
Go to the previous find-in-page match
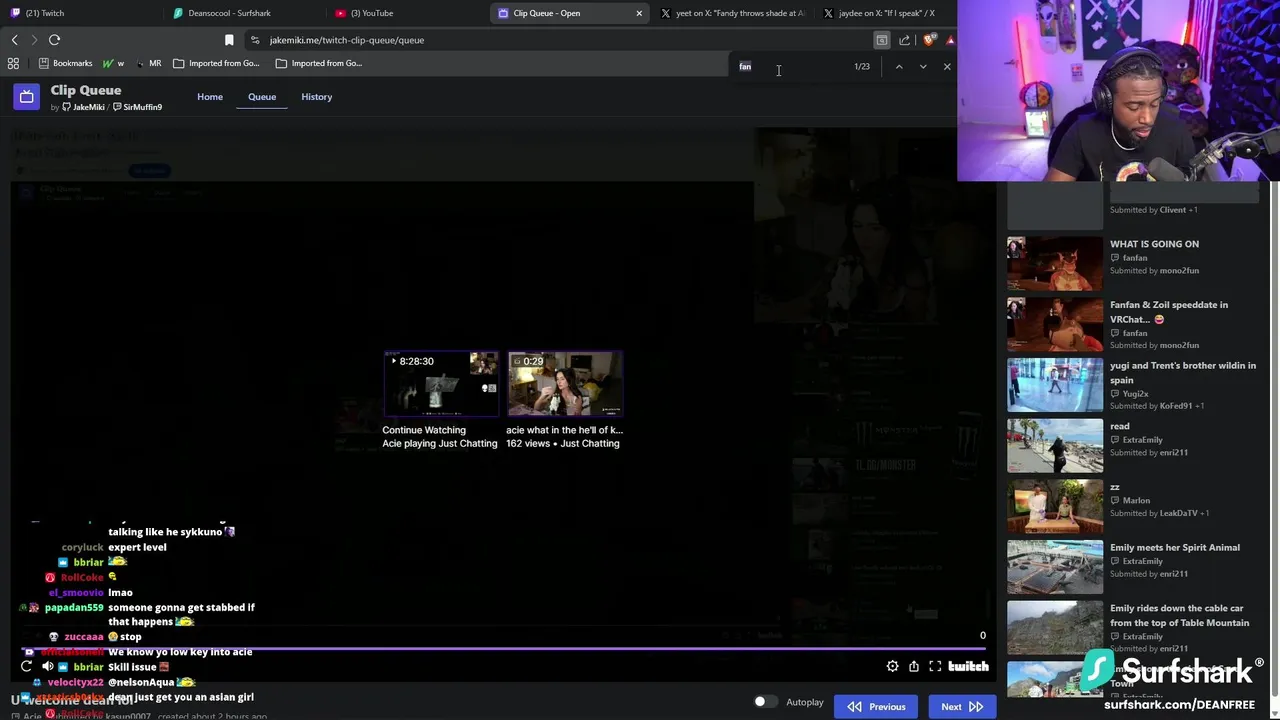899,66
